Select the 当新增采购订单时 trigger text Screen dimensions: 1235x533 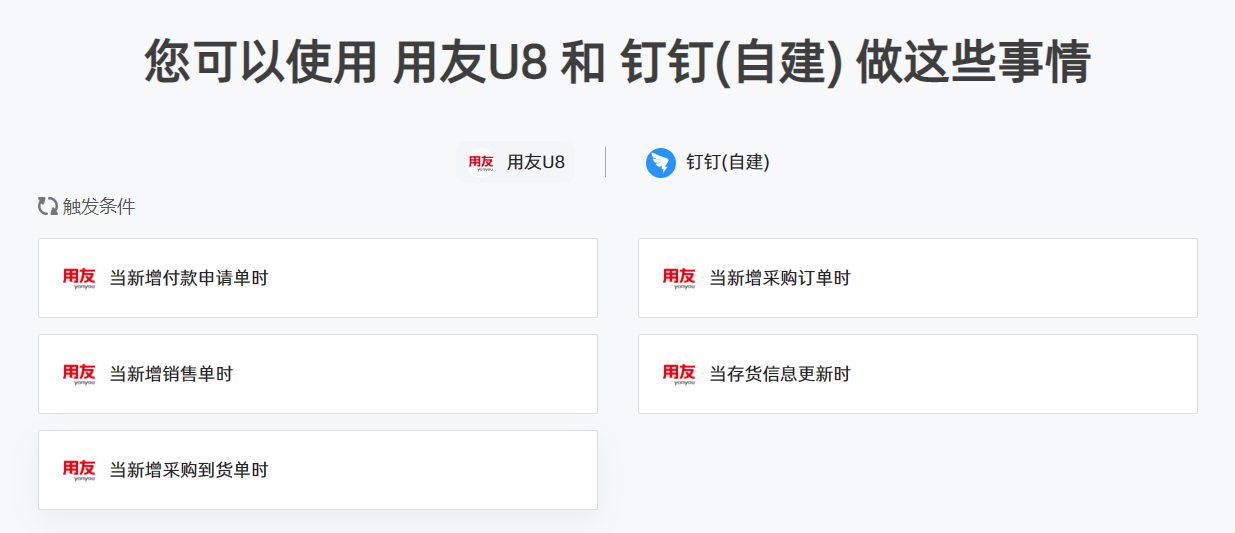click(780, 278)
